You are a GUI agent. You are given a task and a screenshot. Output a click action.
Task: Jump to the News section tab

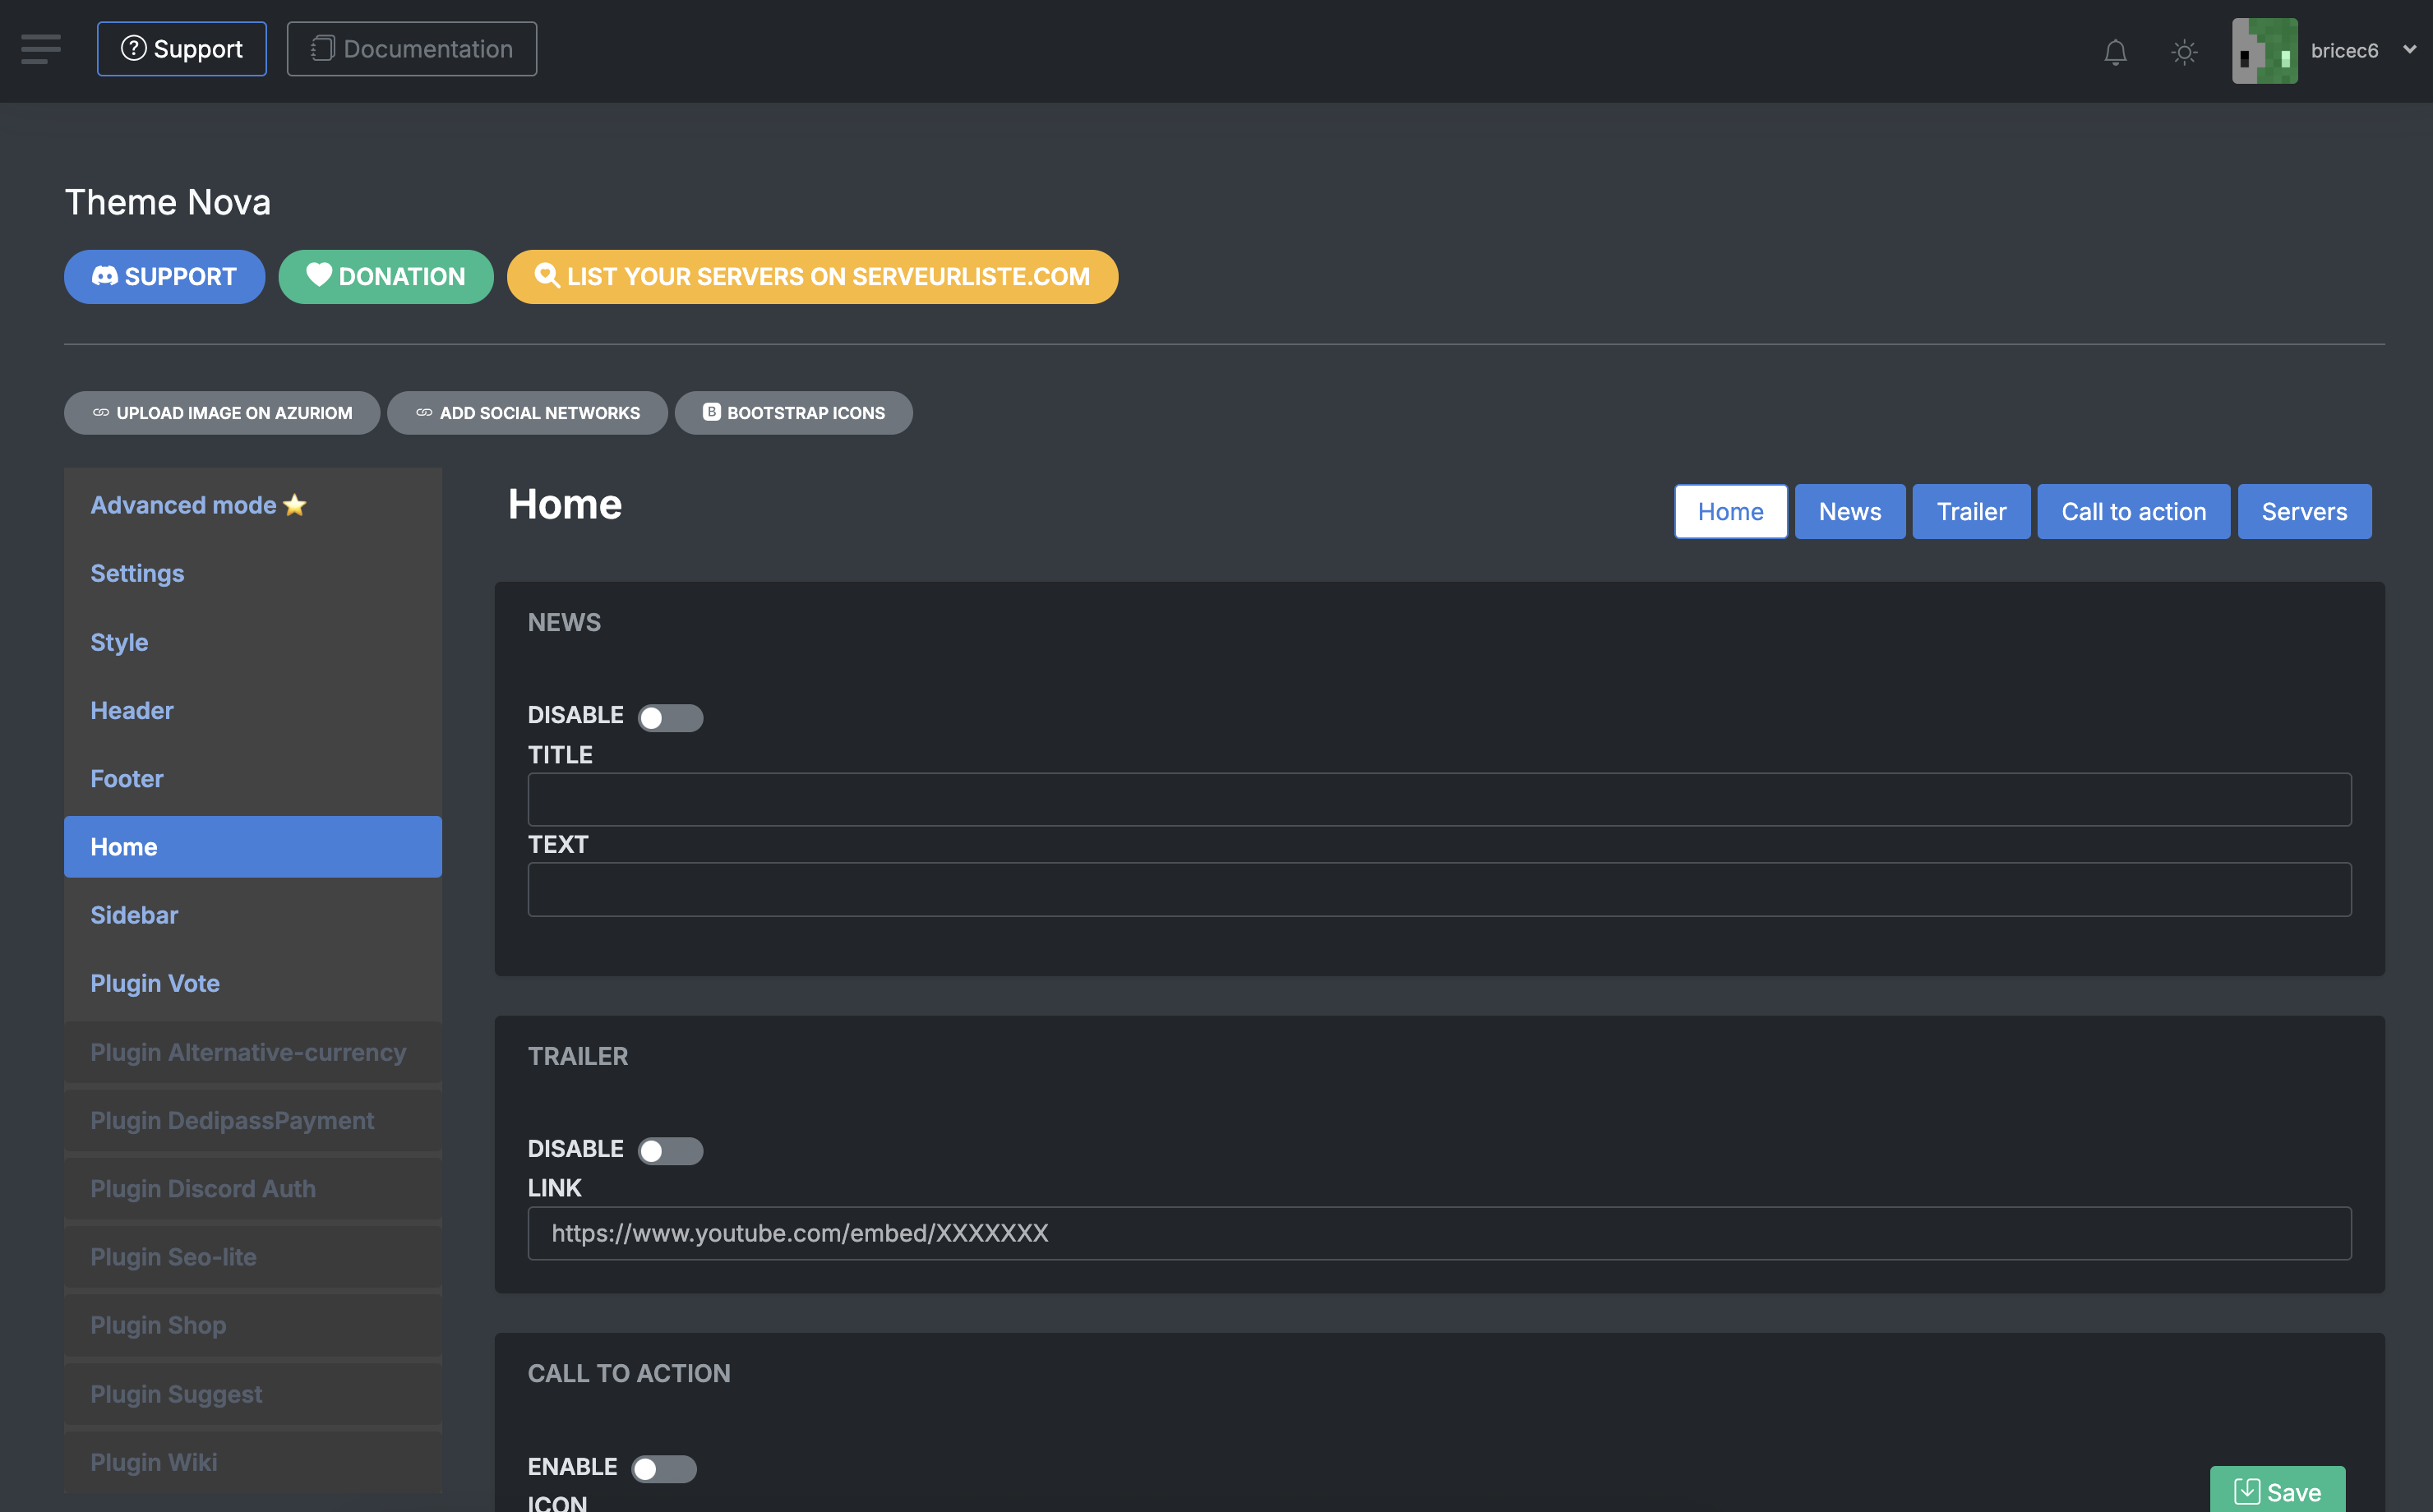point(1849,511)
